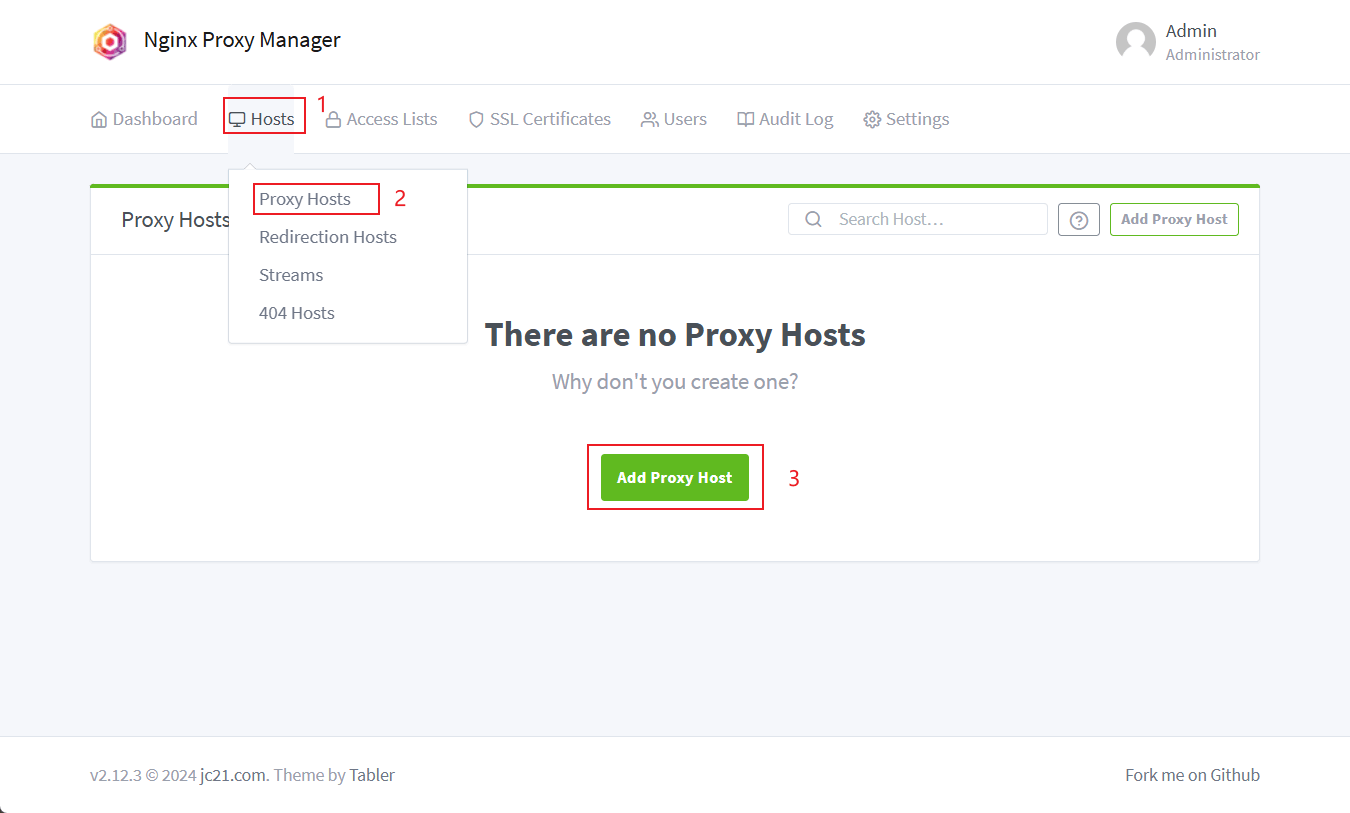
Task: Click the help question mark icon
Action: (1078, 220)
